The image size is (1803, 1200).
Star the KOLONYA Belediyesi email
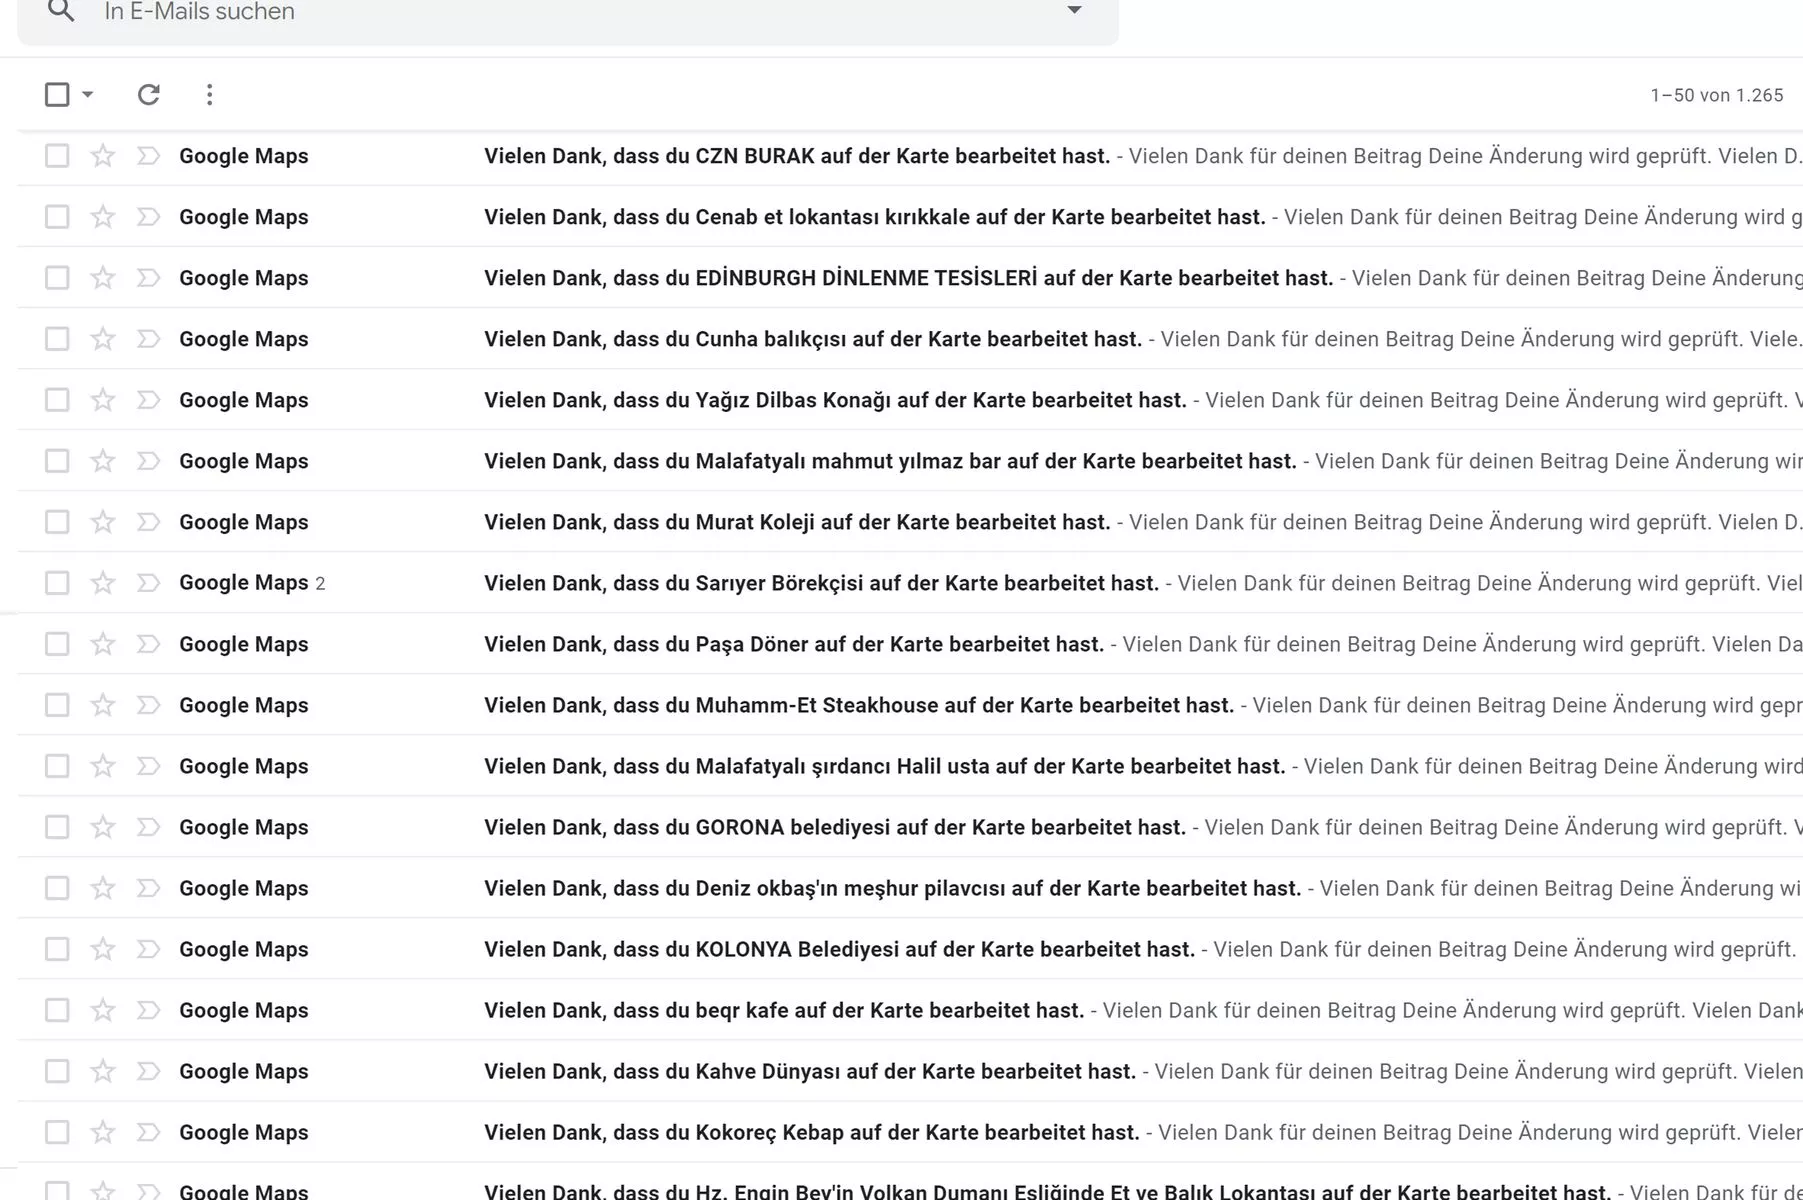(102, 949)
